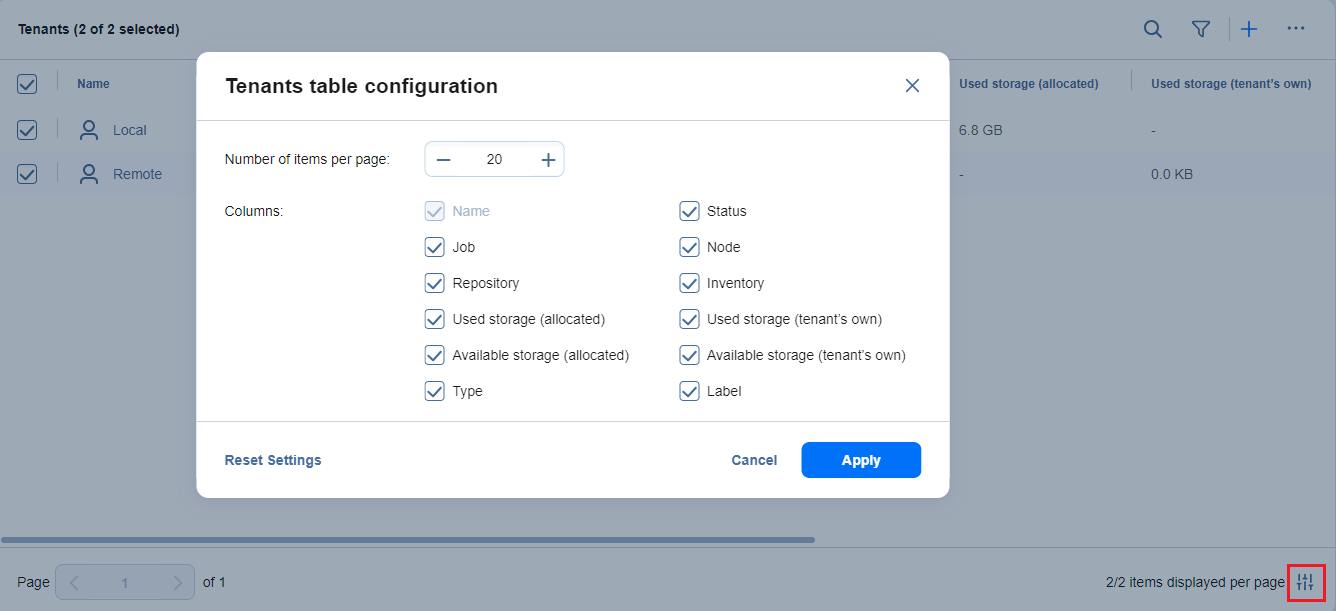Toggle the Status column checkbox

coord(689,211)
